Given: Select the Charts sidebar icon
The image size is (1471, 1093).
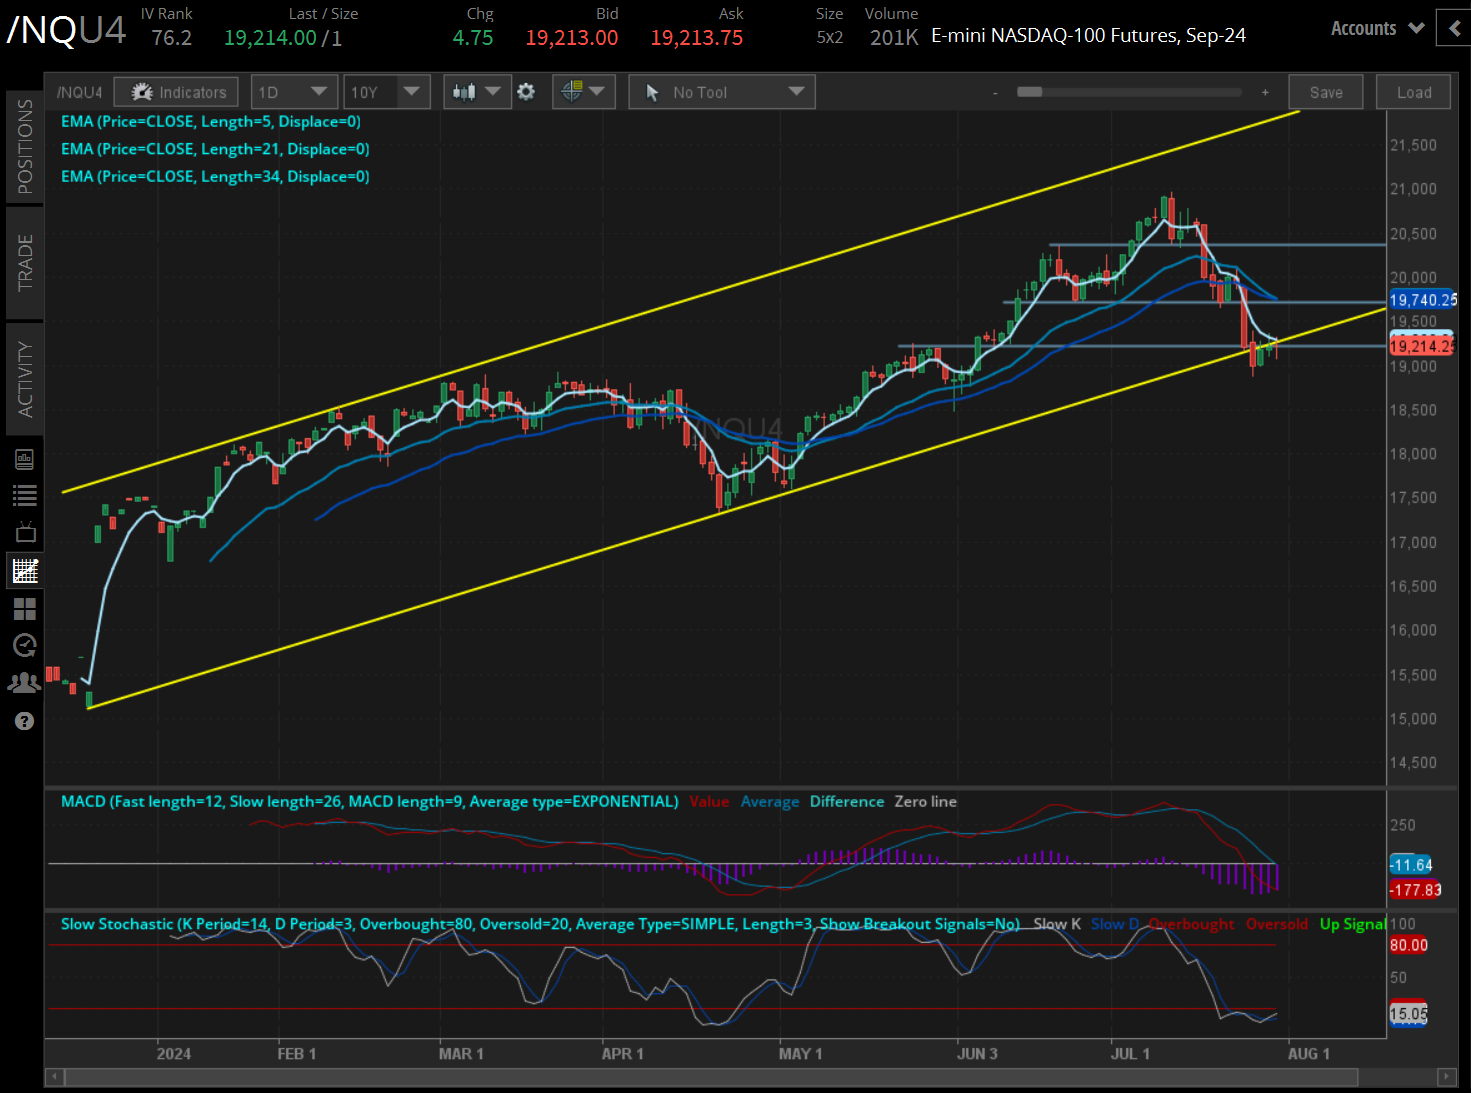Looking at the screenshot, I should click(24, 570).
